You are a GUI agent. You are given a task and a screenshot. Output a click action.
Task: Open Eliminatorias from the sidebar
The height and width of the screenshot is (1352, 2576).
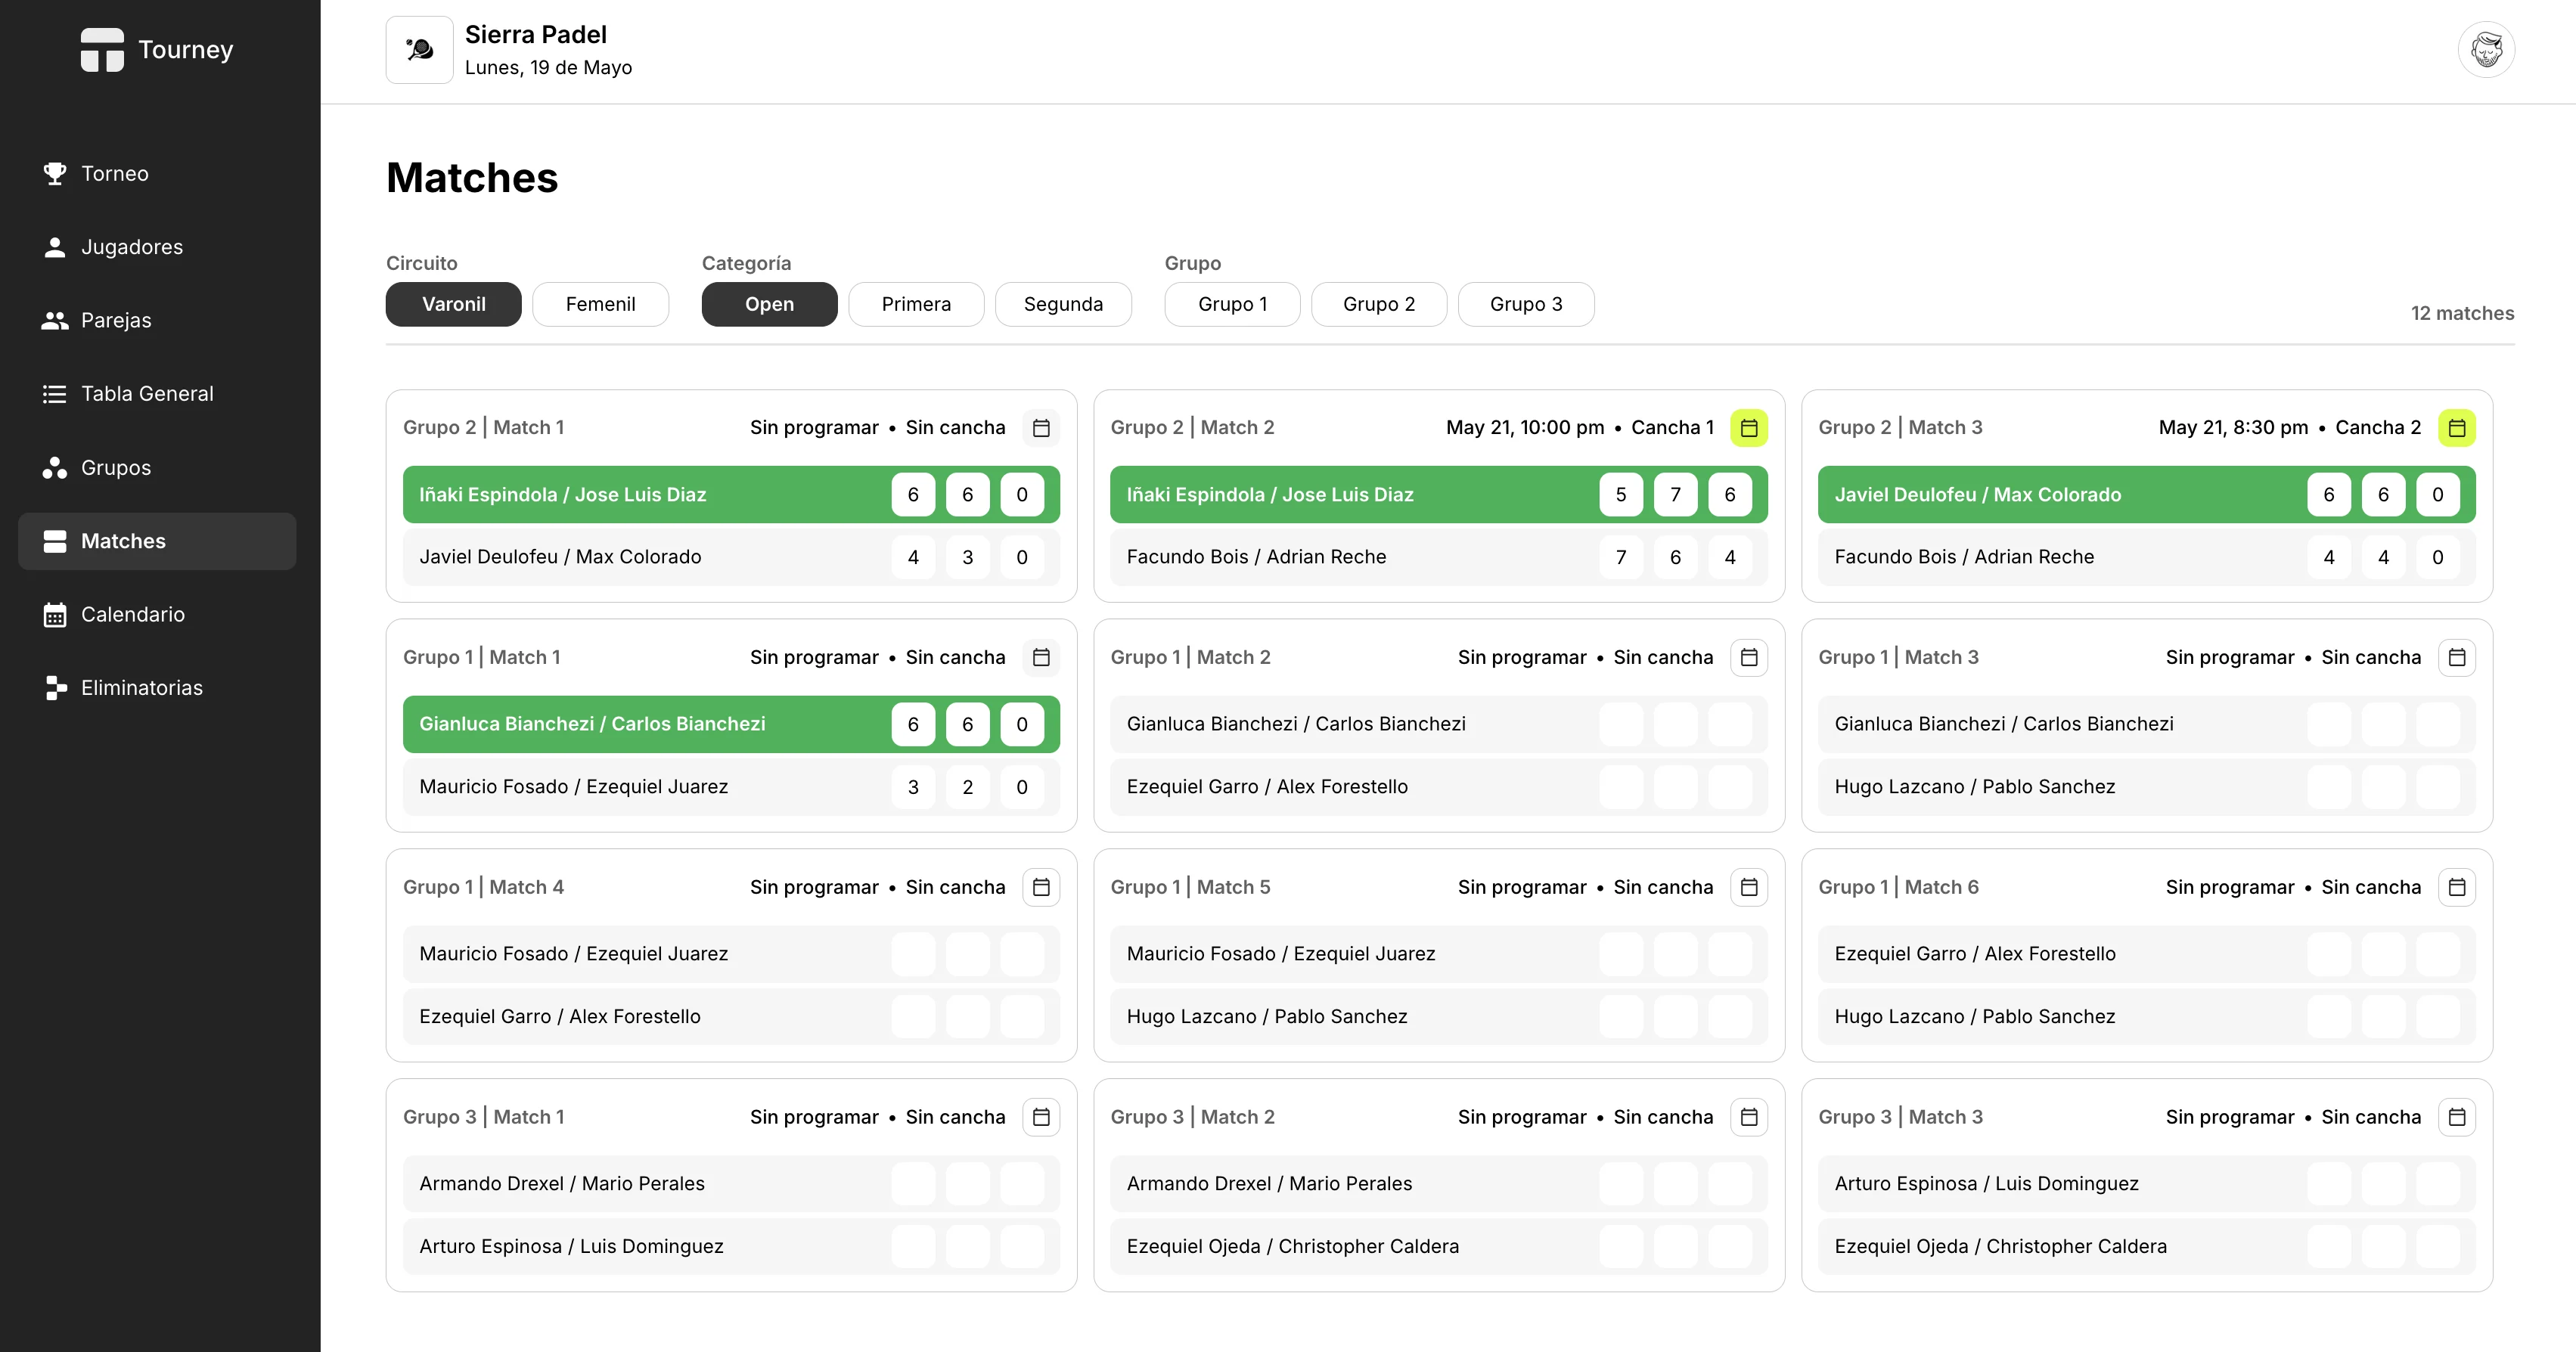(x=157, y=688)
